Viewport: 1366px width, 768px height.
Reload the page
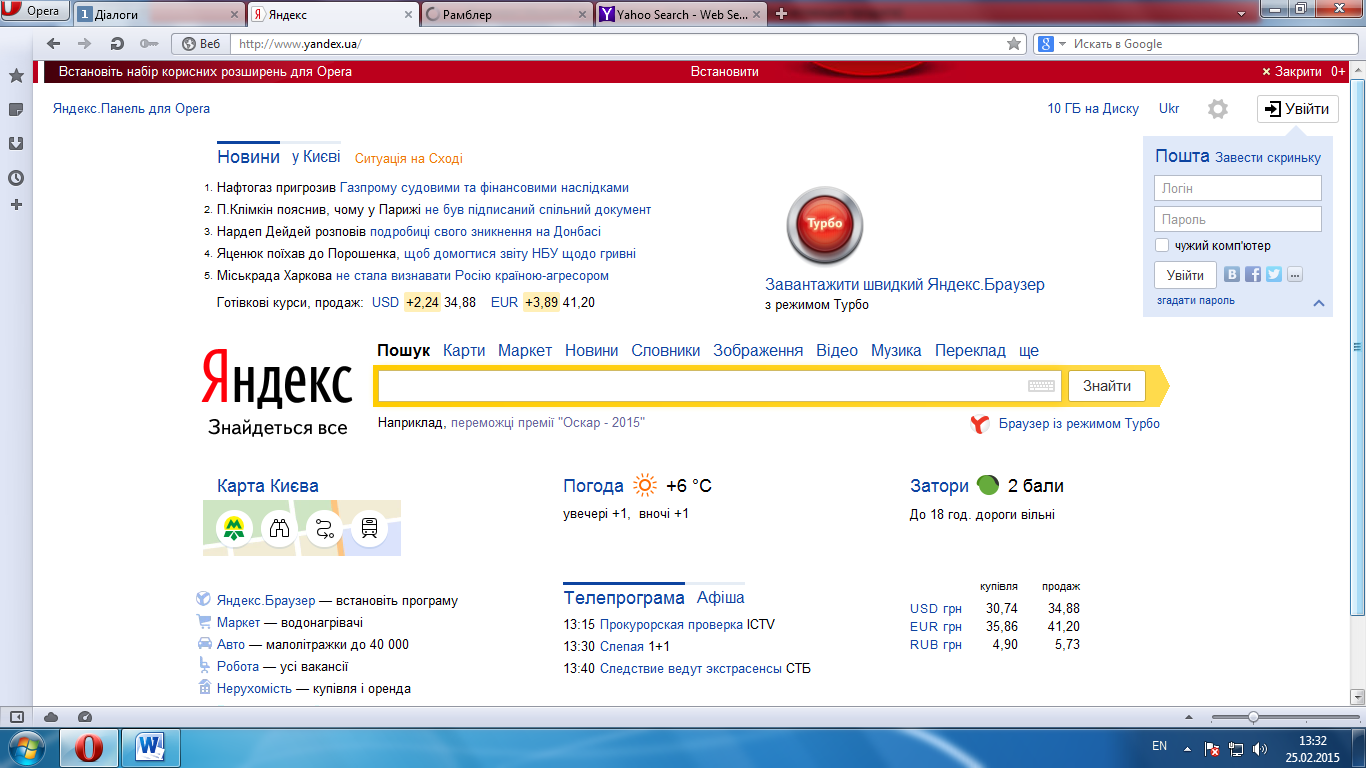pos(117,44)
